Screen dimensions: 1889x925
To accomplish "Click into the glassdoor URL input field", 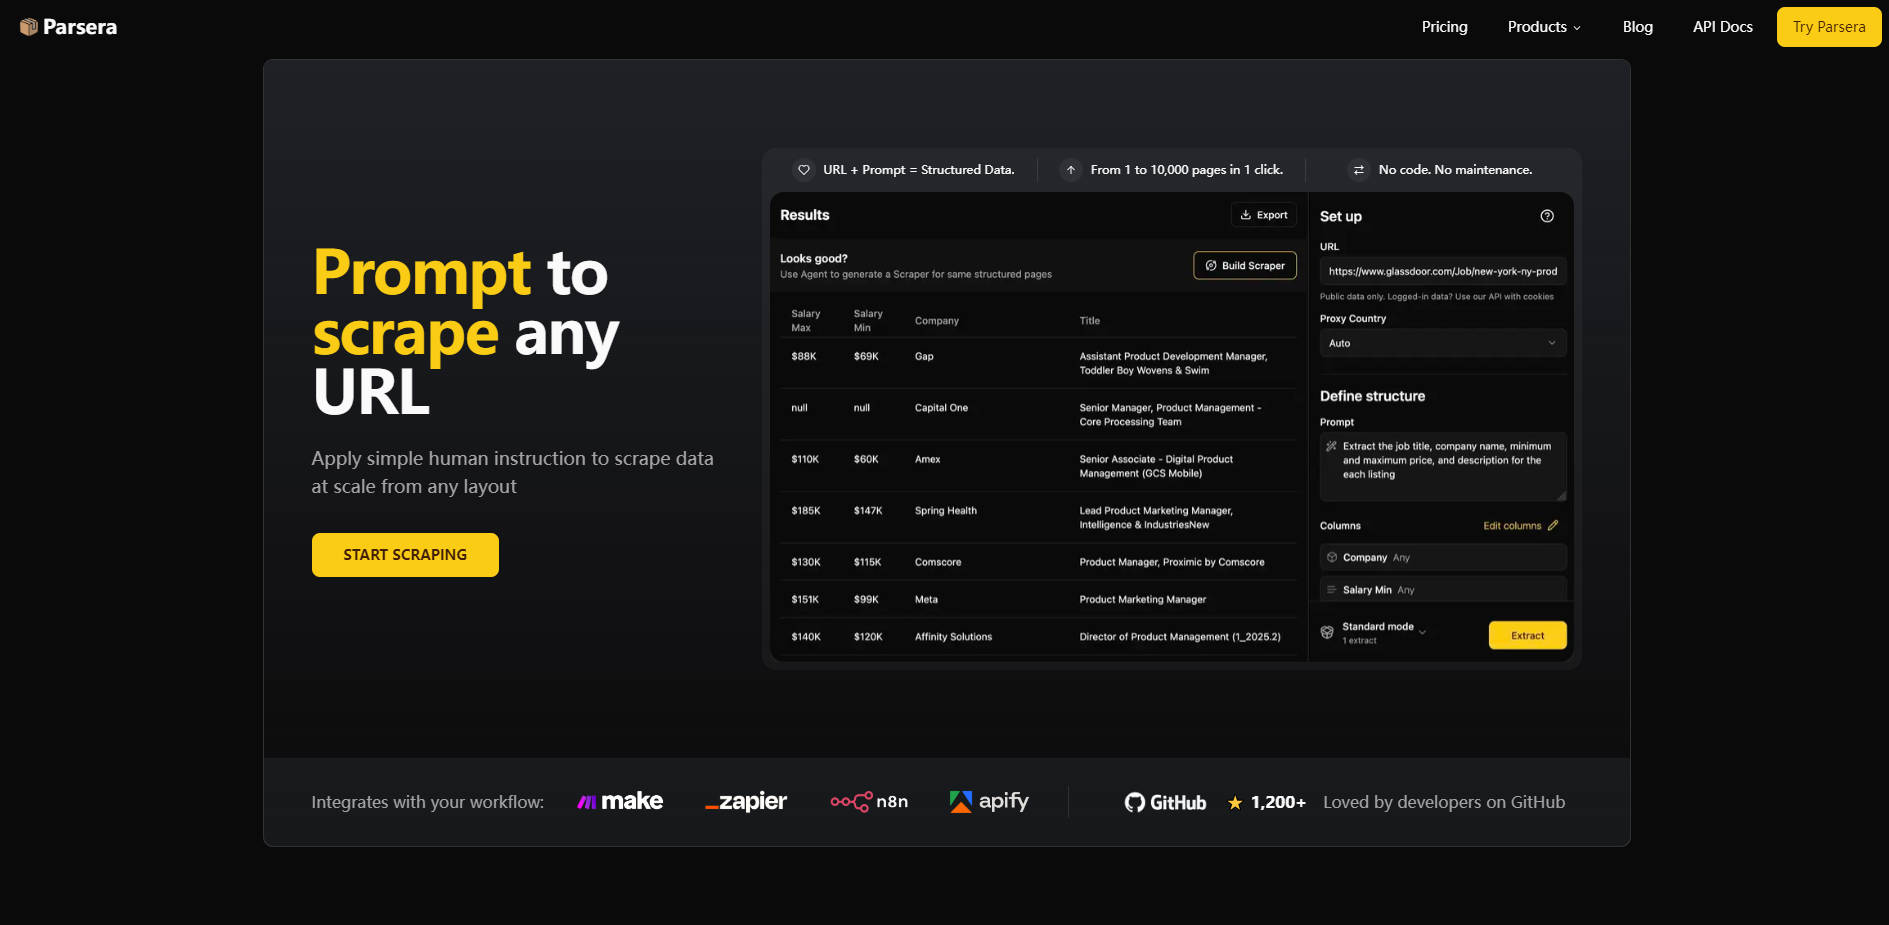I will pos(1442,271).
